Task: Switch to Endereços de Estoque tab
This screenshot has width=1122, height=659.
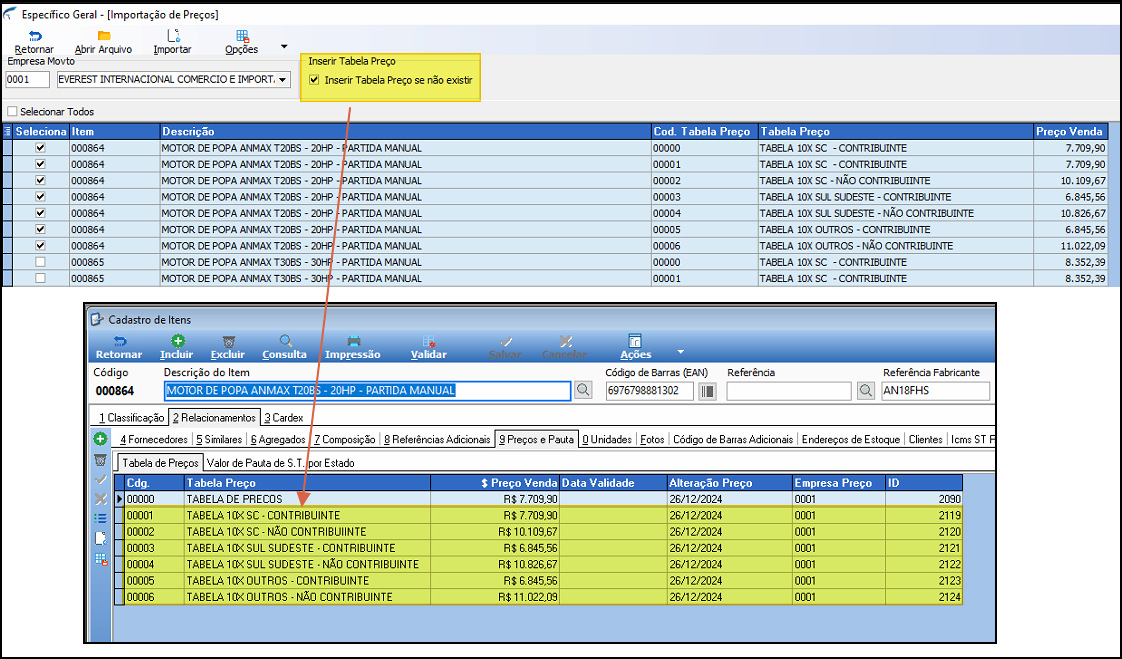Action: [x=851, y=439]
